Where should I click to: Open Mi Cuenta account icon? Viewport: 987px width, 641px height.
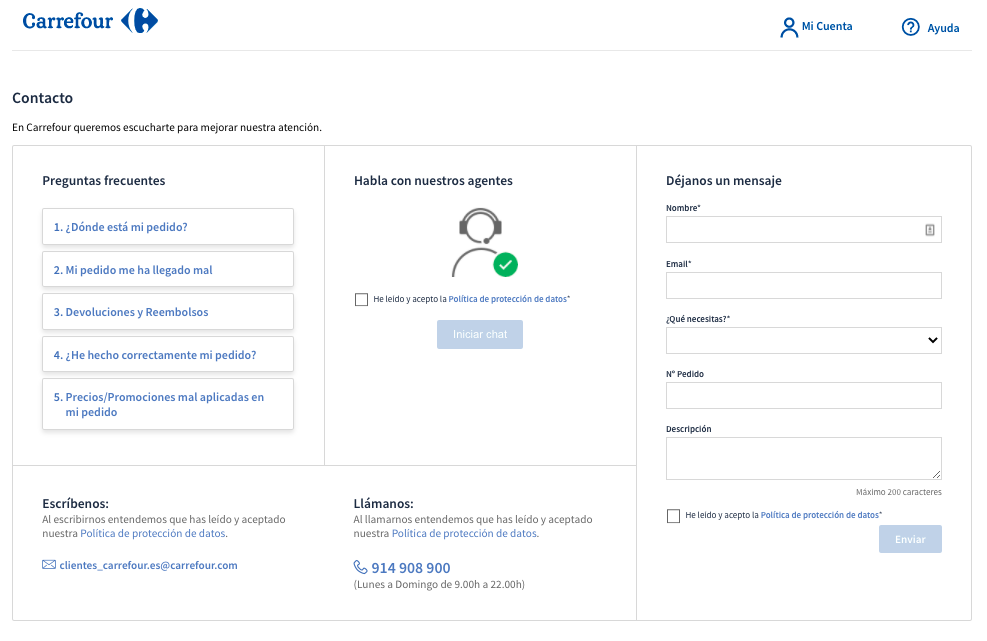[x=789, y=26]
